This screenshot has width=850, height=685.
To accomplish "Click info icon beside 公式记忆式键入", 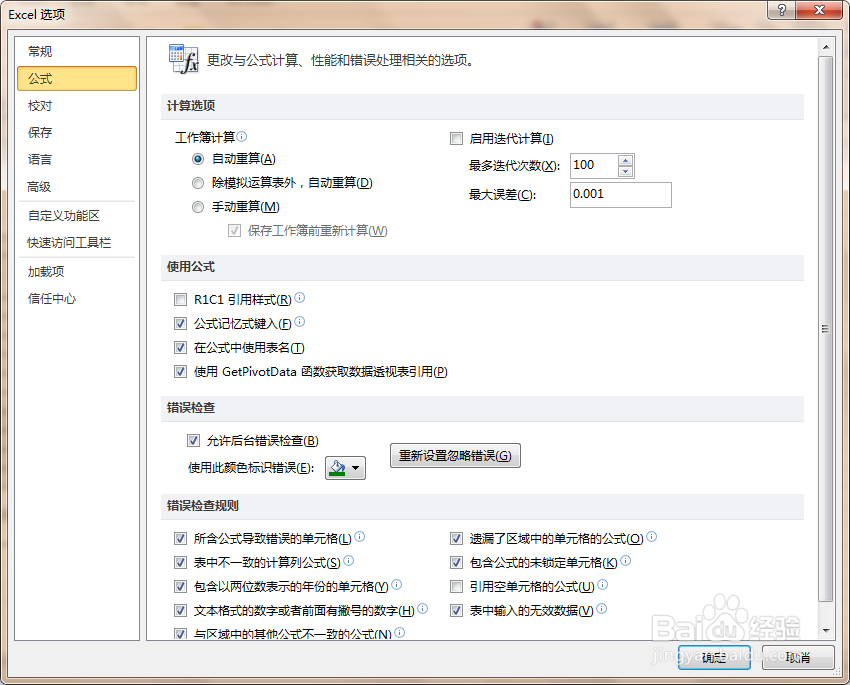I will click(300, 322).
